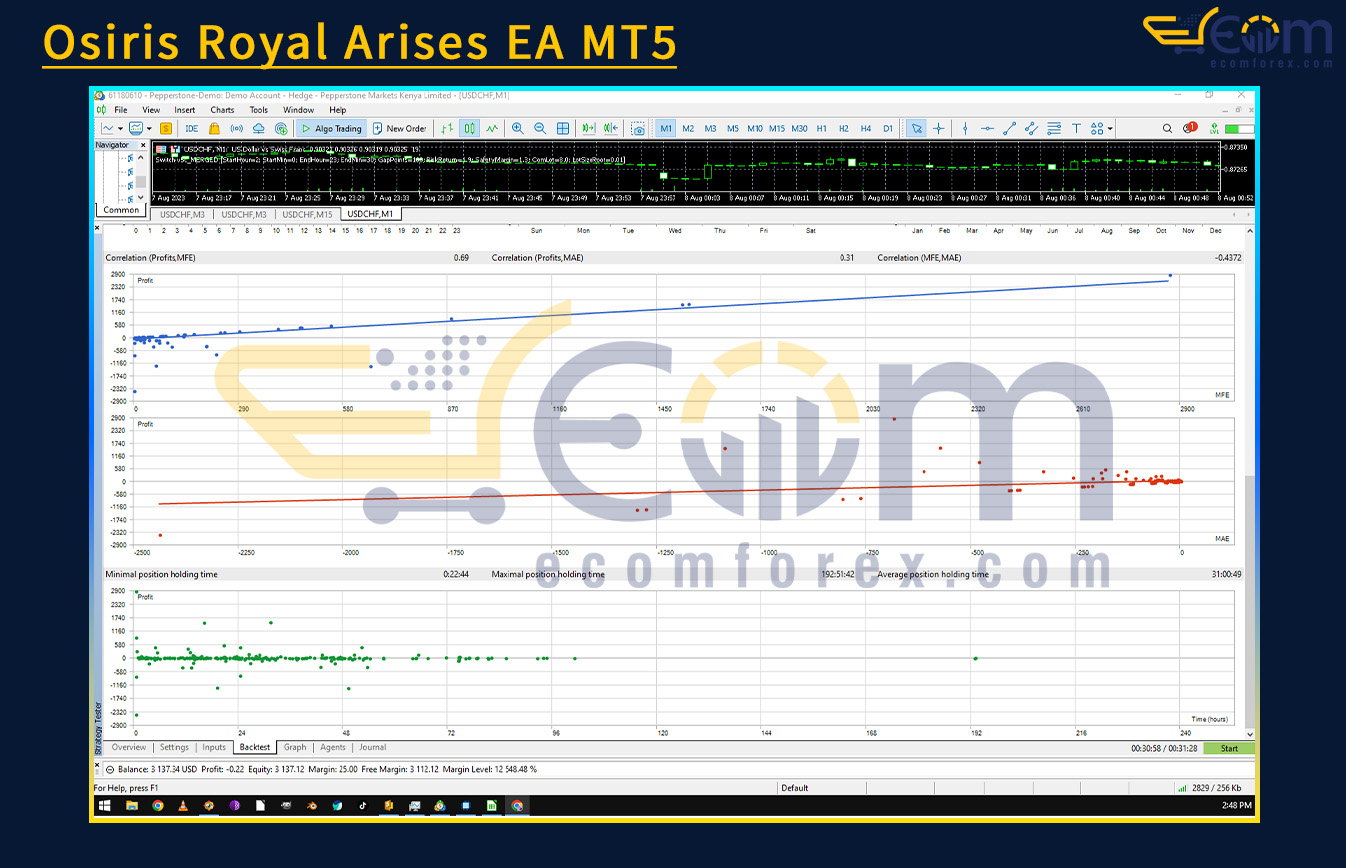The image size is (1346, 868).
Task: Open the Overview tab in Strategy Tester
Action: pos(129,748)
